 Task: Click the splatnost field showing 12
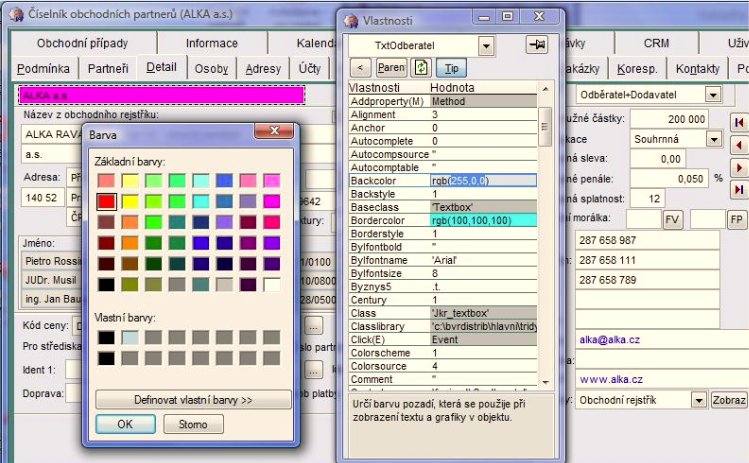point(647,199)
